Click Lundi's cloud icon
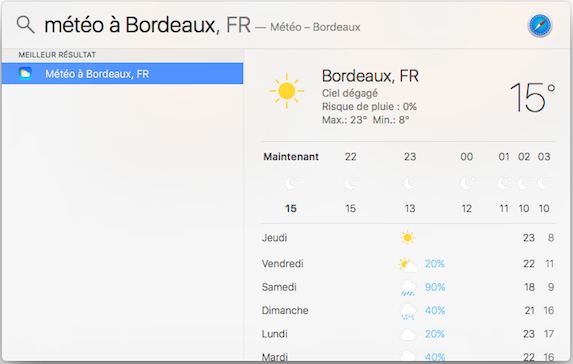The width and height of the screenshot is (573, 364). 408,334
